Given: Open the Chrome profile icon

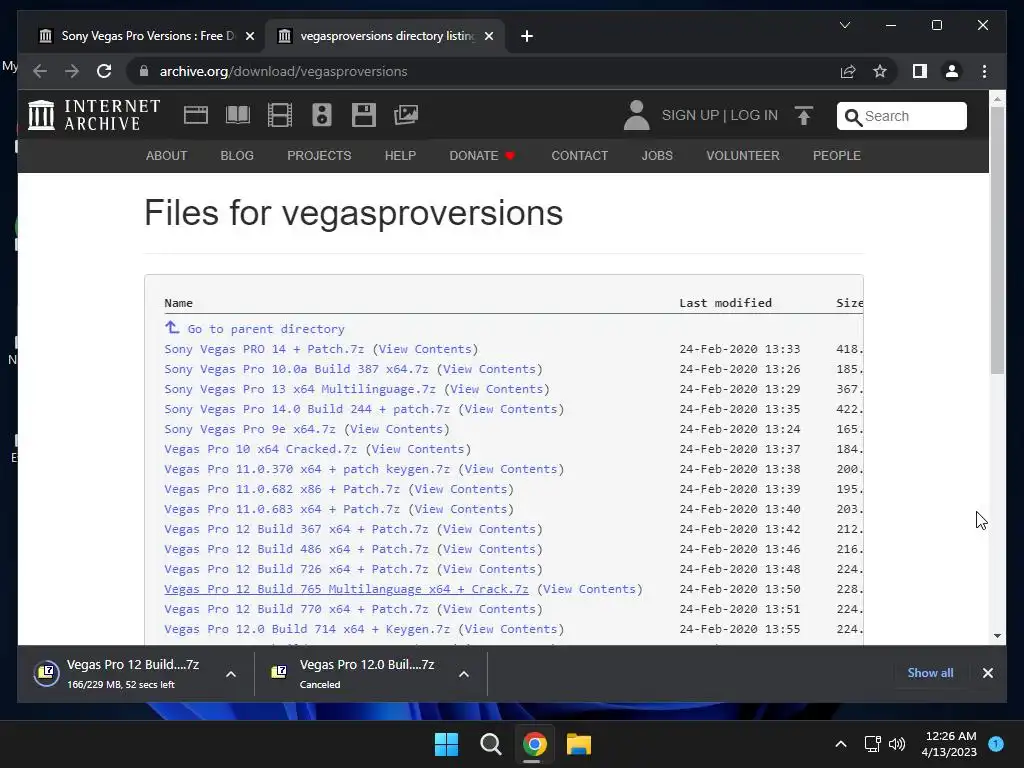Looking at the screenshot, I should click(x=952, y=71).
